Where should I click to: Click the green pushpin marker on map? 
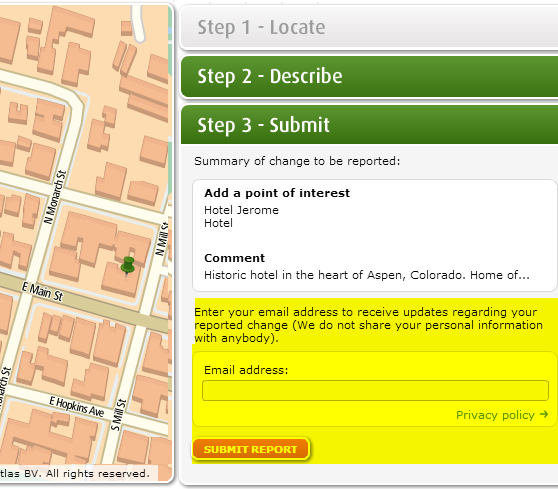click(x=128, y=266)
